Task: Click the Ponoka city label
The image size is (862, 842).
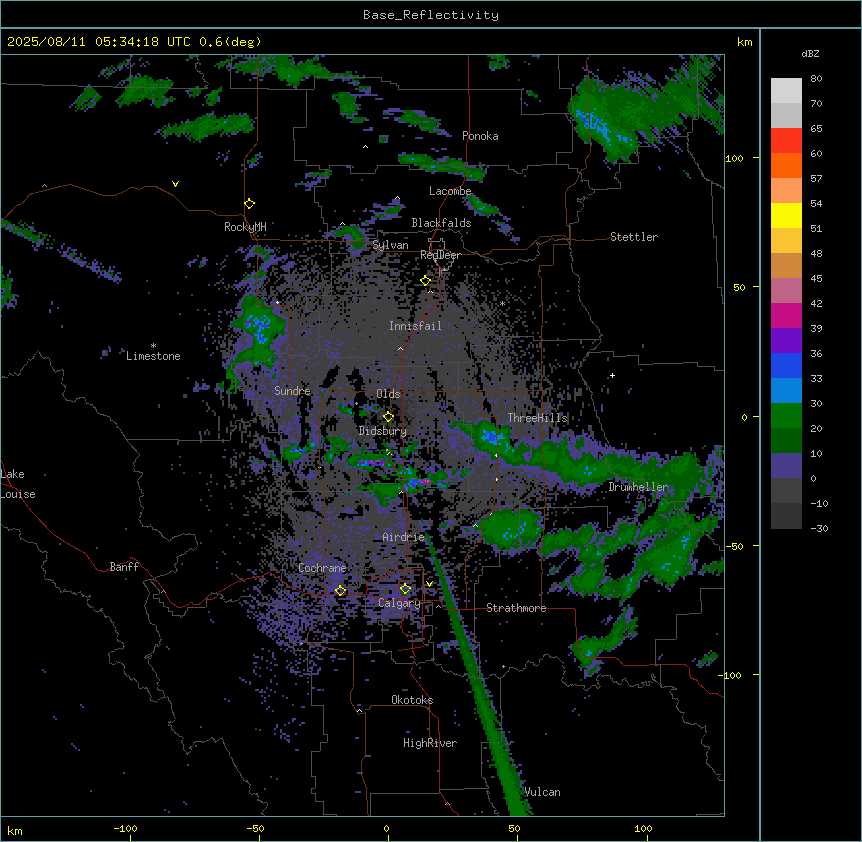Action: (x=480, y=136)
